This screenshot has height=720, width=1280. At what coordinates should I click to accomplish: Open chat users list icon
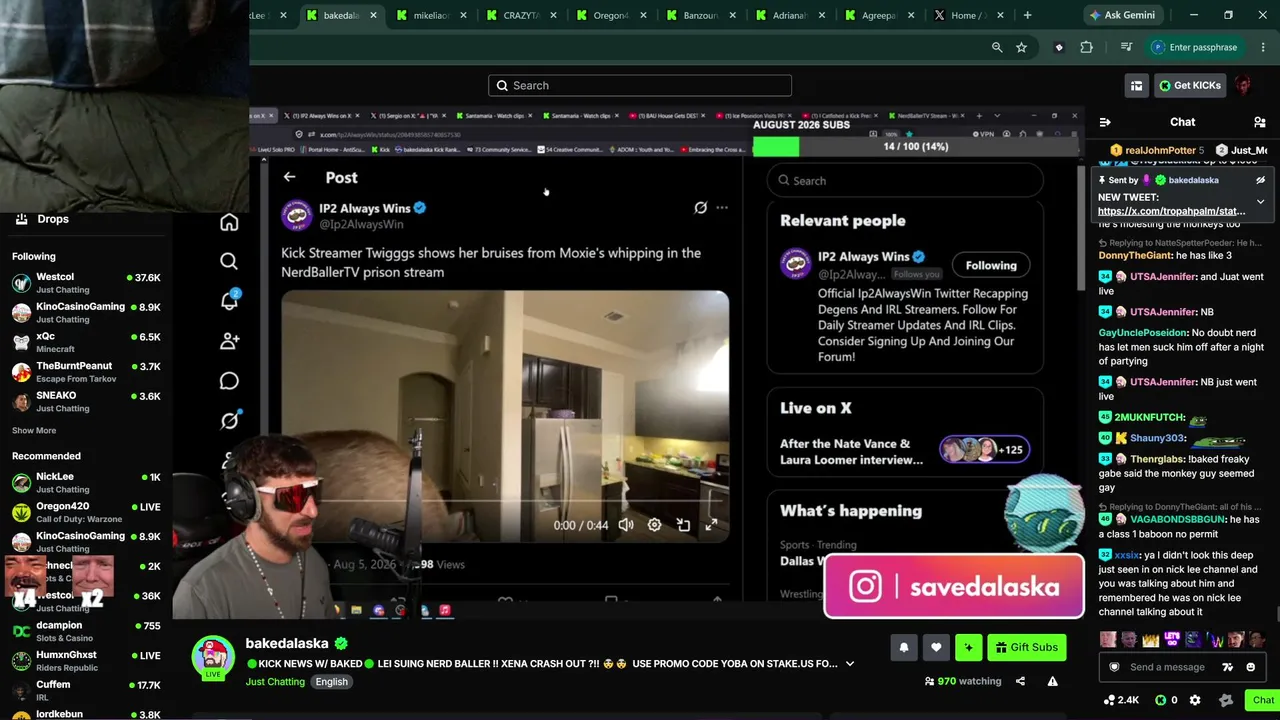pyautogui.click(x=1259, y=122)
